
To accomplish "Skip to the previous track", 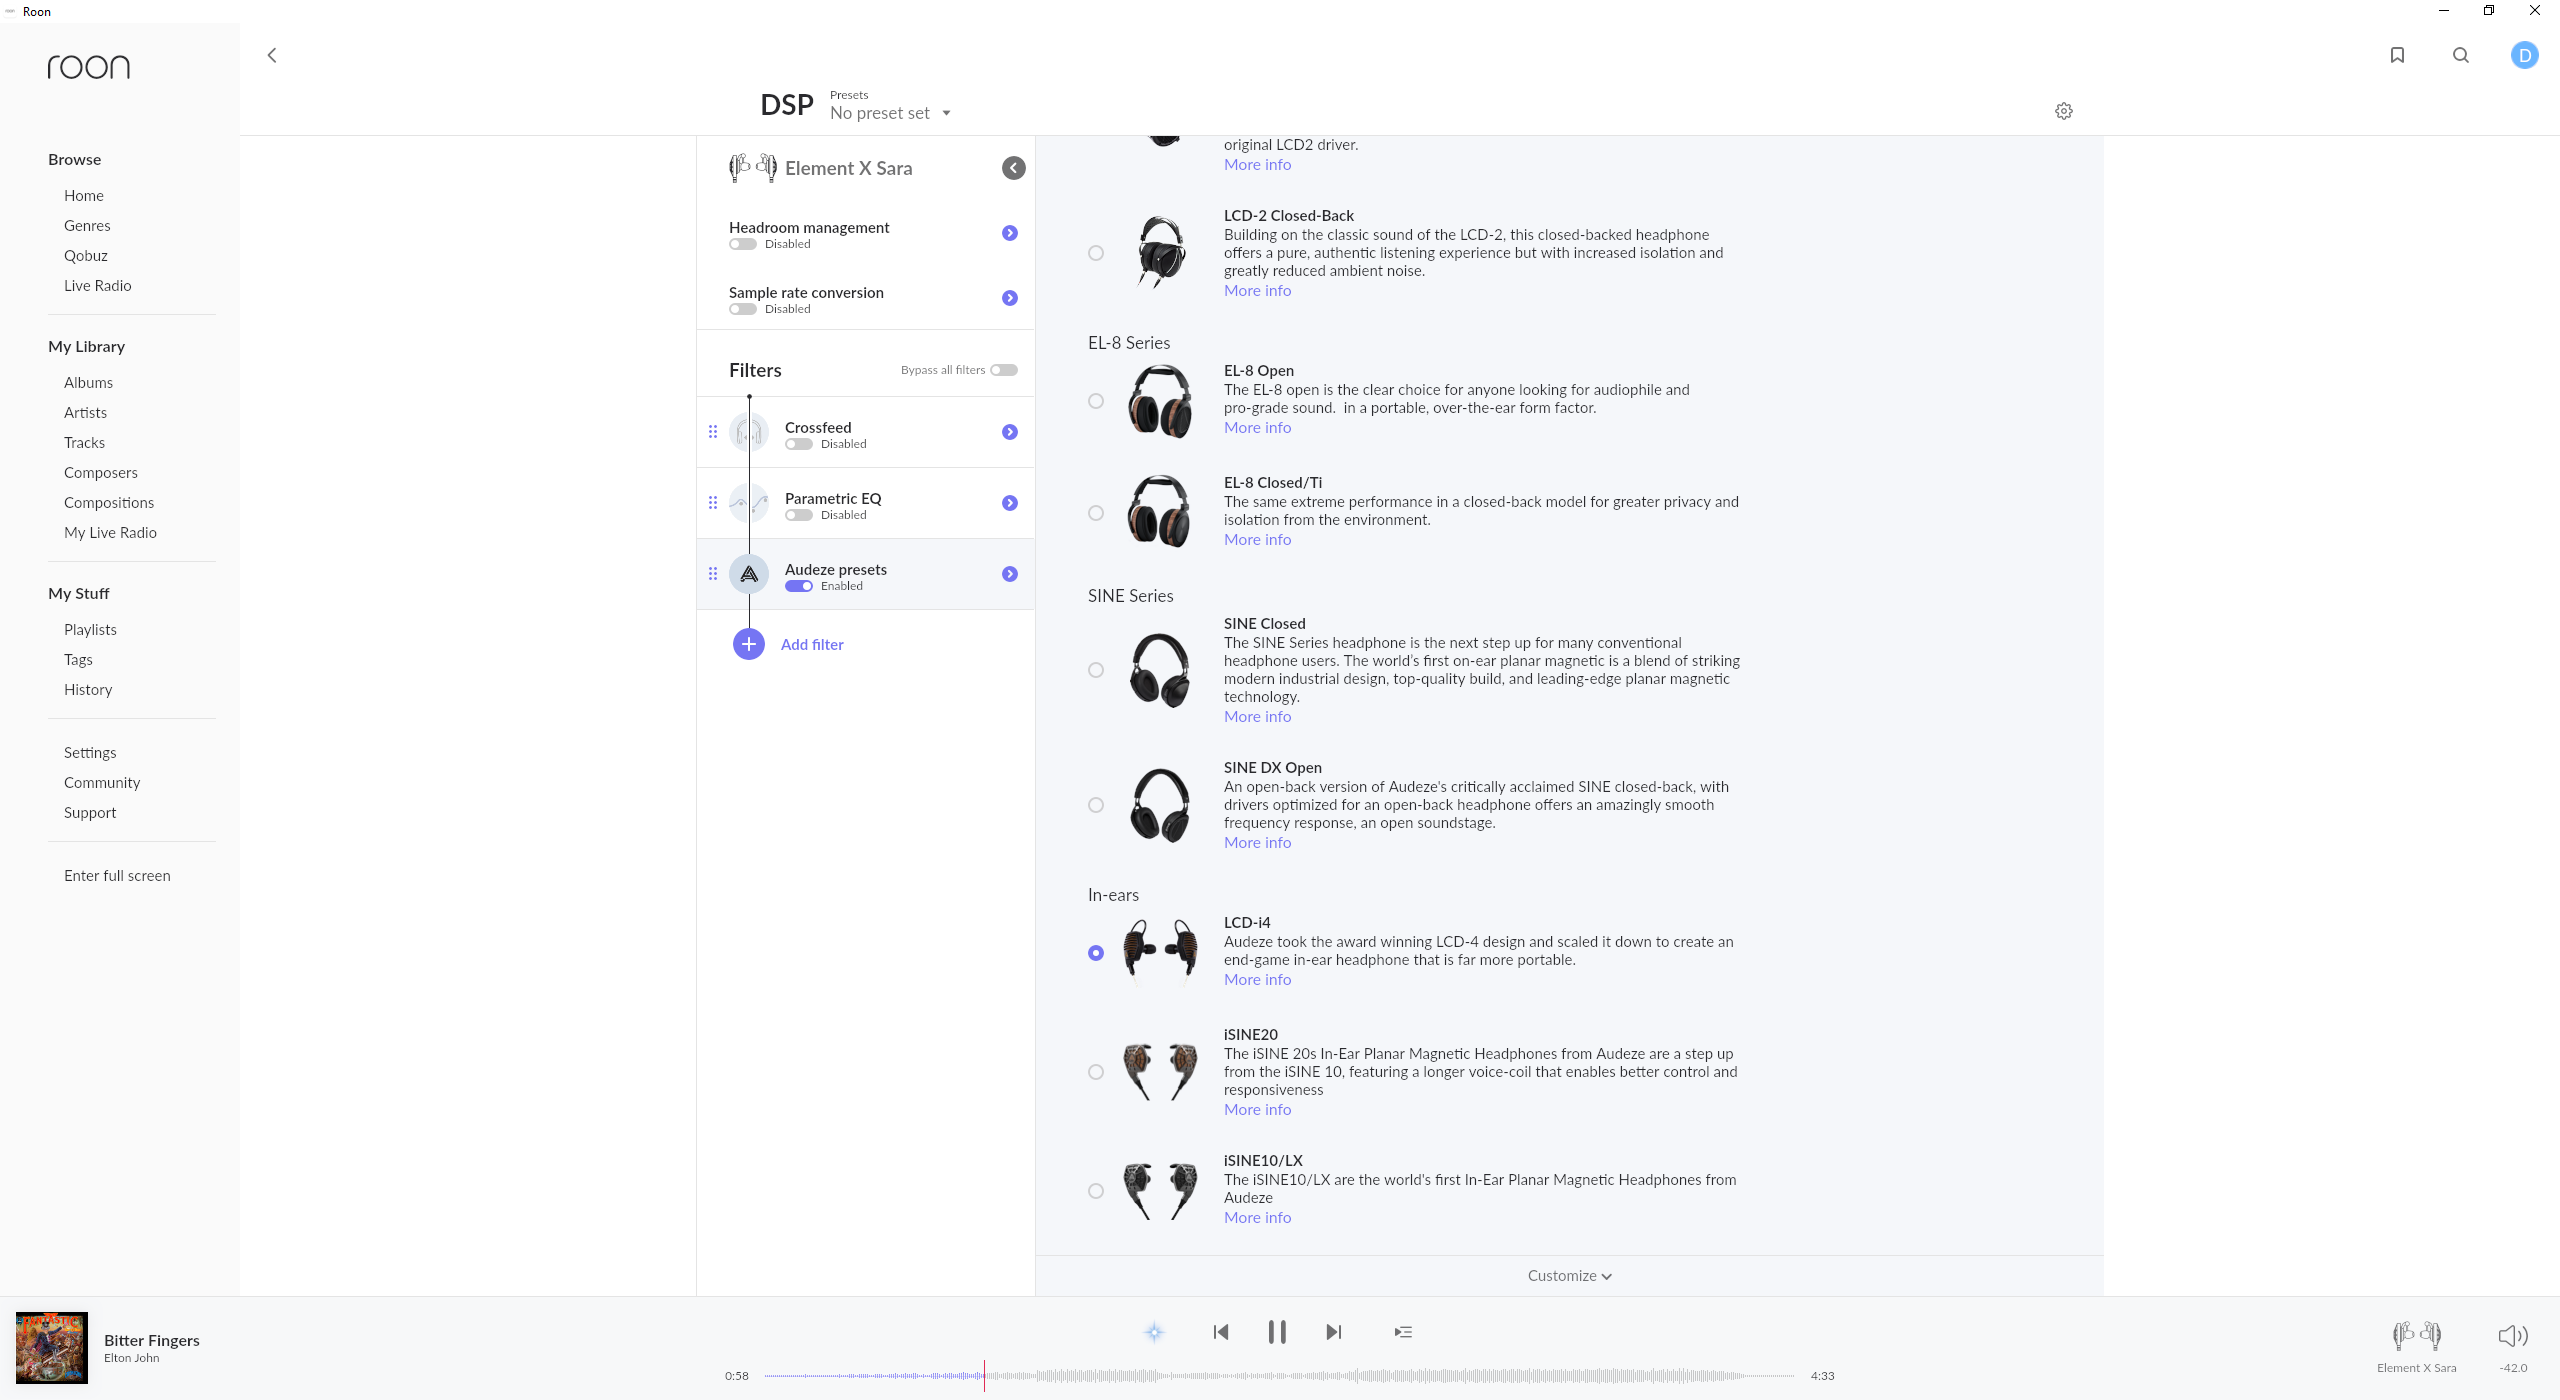I will (1220, 1332).
